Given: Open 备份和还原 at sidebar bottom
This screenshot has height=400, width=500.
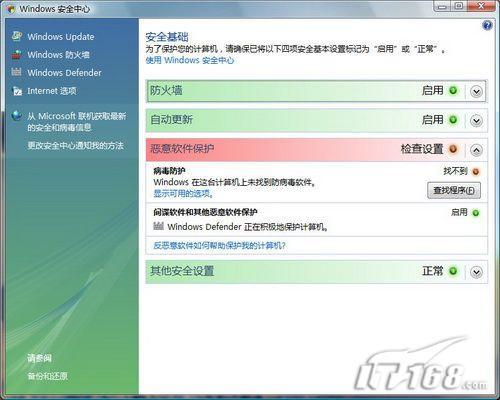Looking at the screenshot, I should click(x=47, y=376).
